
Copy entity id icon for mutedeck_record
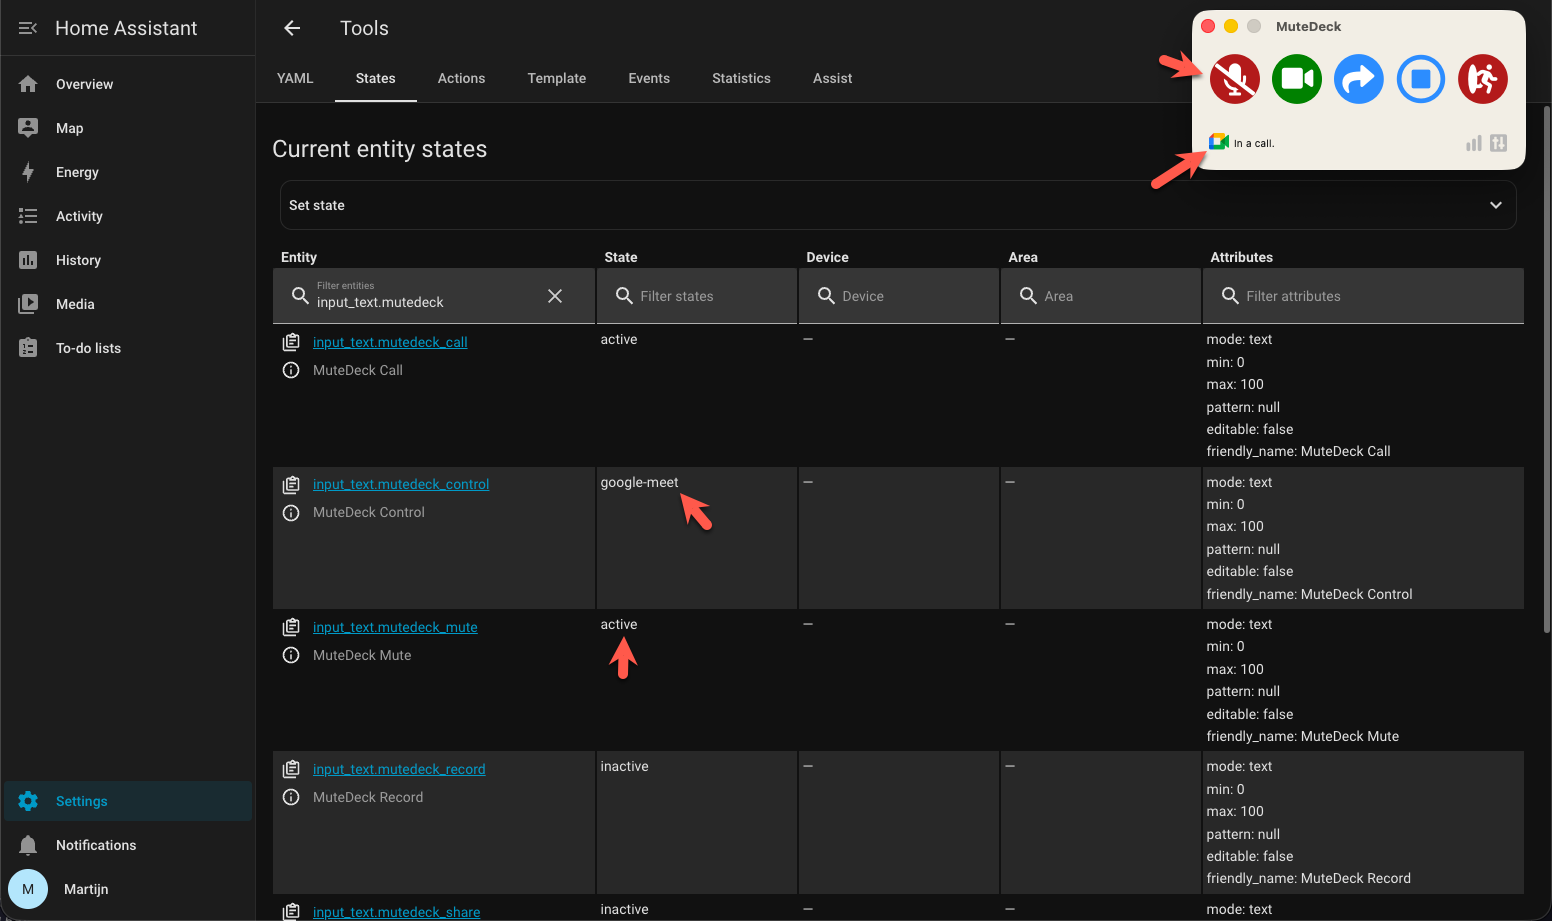coord(291,769)
